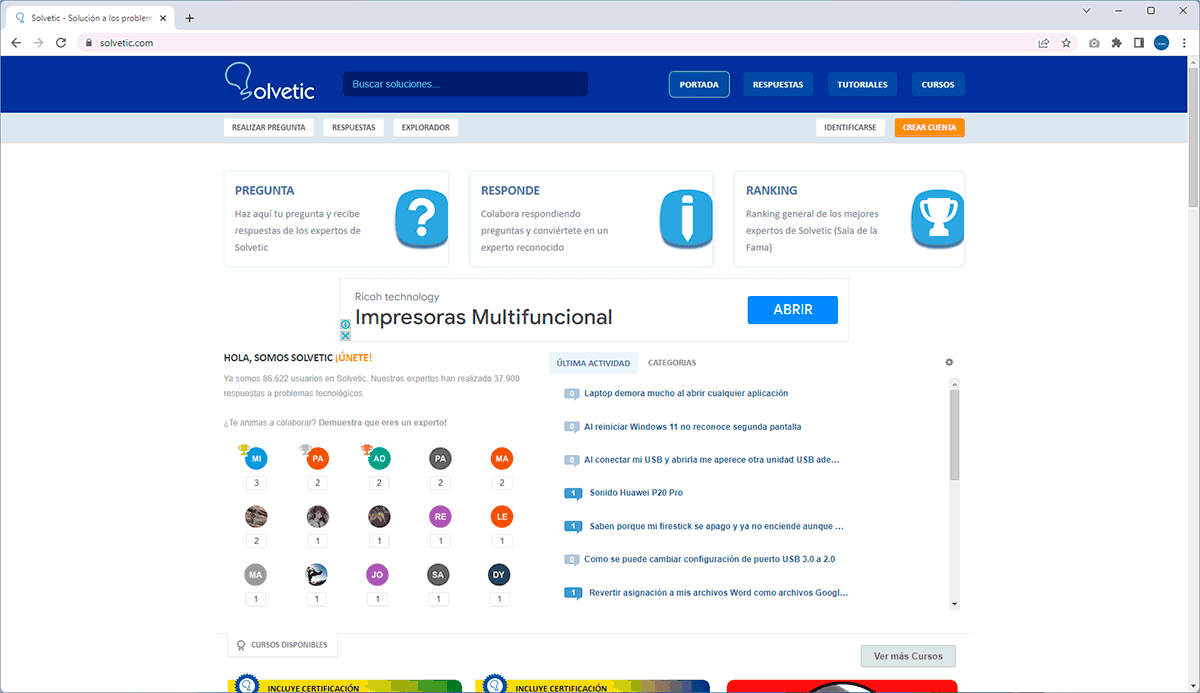Select the PORTADA menu item

point(699,85)
